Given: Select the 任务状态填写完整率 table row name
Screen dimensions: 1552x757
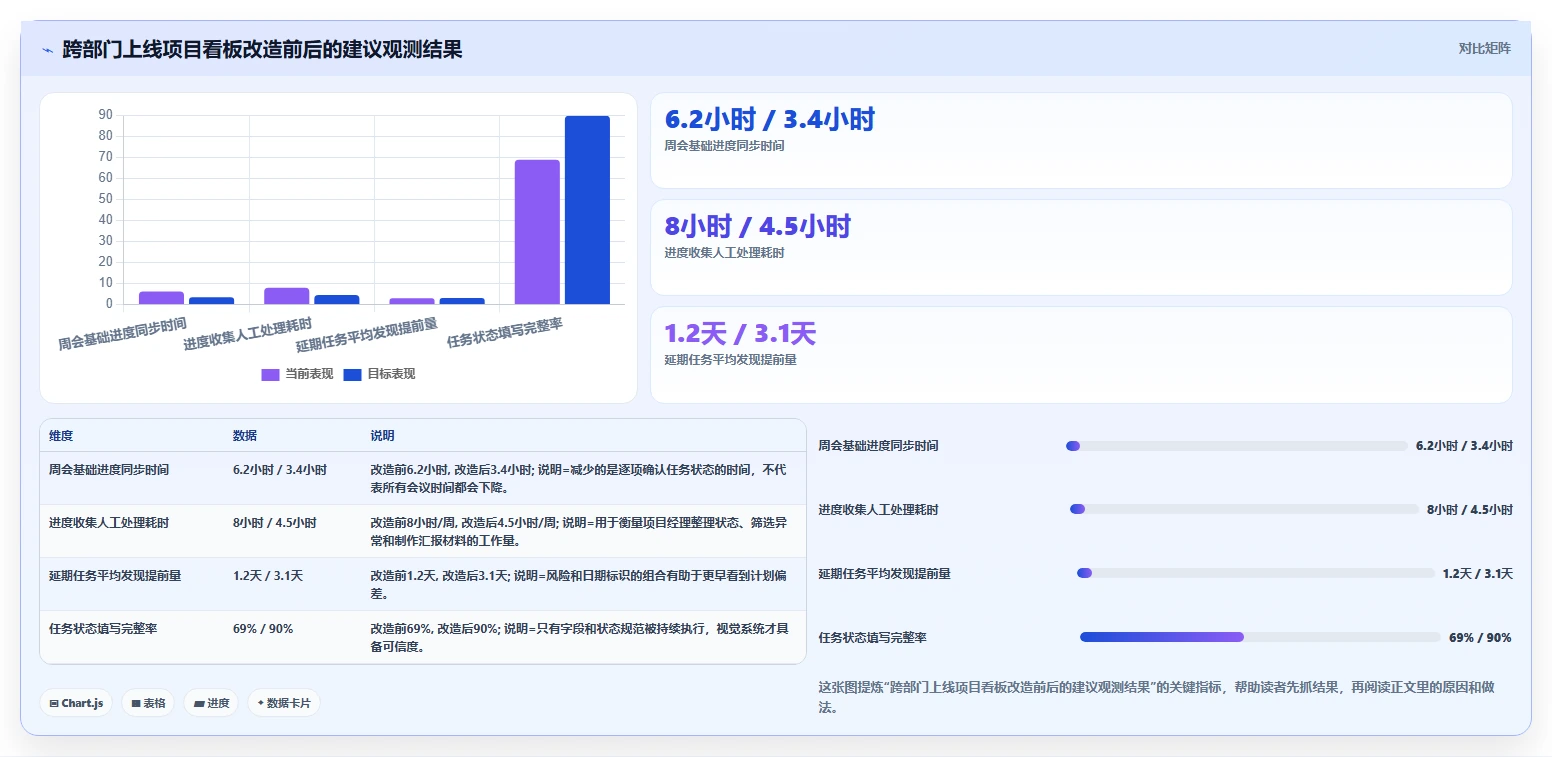Looking at the screenshot, I should [x=103, y=628].
